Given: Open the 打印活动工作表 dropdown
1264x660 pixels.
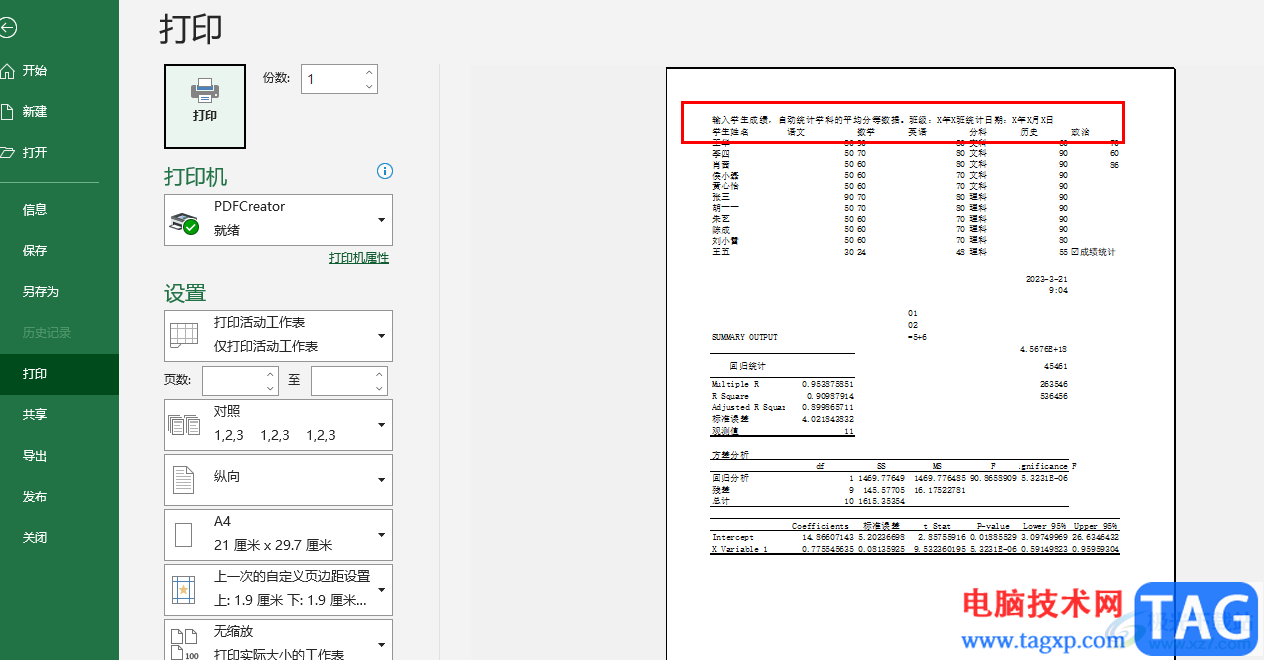Looking at the screenshot, I should coord(278,335).
